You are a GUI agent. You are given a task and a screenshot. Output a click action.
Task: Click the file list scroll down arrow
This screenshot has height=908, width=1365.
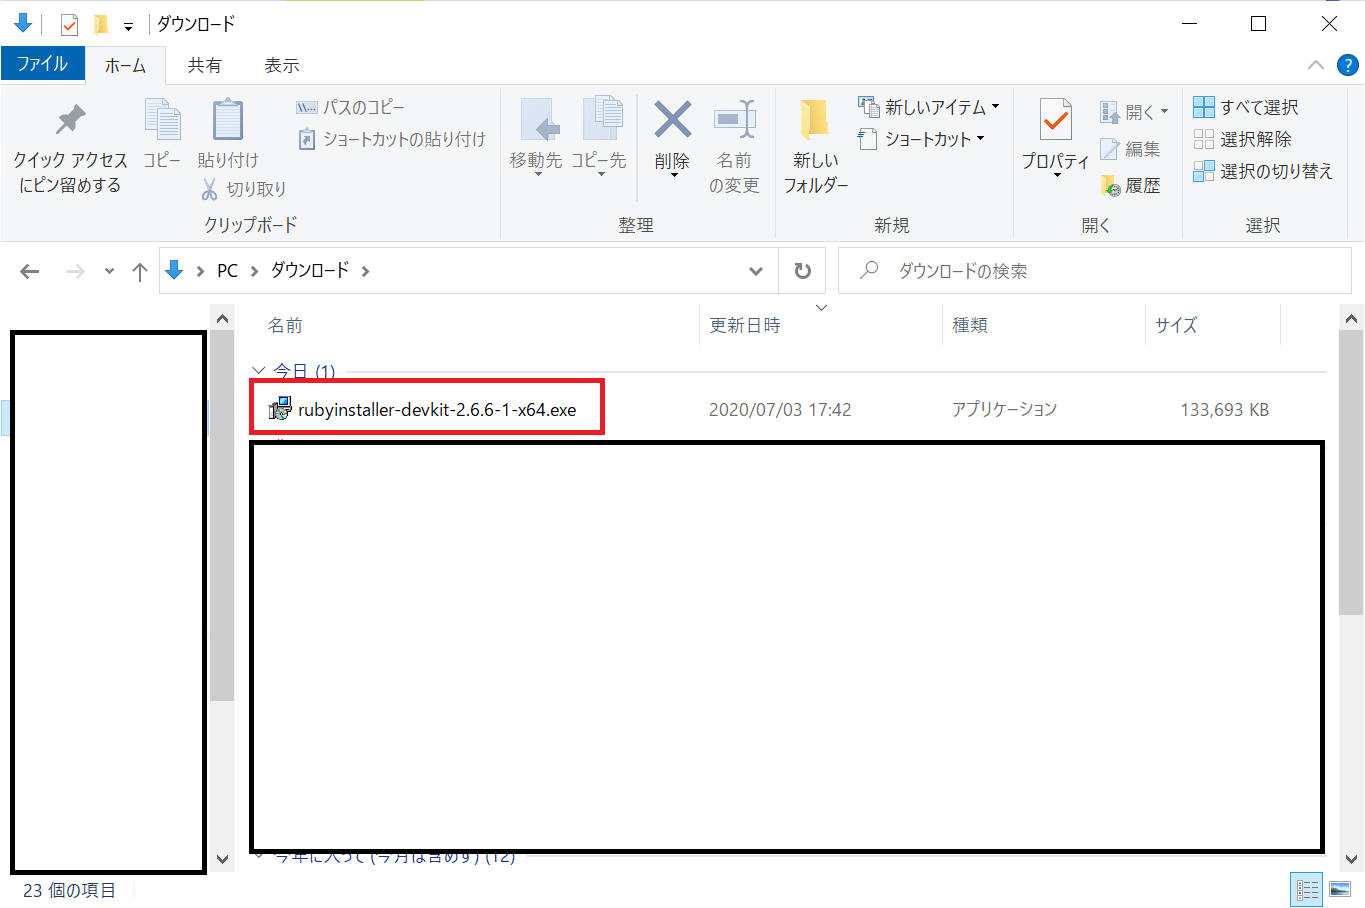tap(1351, 860)
